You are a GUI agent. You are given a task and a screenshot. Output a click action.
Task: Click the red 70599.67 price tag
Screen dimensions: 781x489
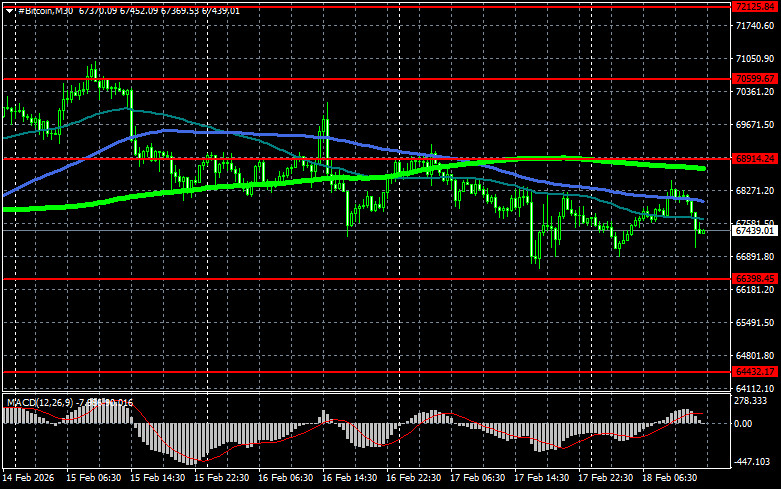[755, 78]
